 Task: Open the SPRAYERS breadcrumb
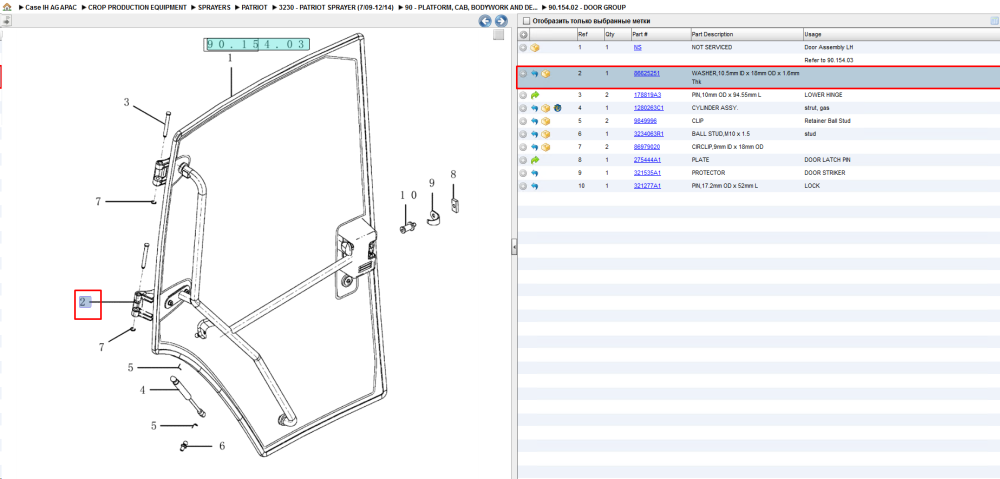pos(214,8)
